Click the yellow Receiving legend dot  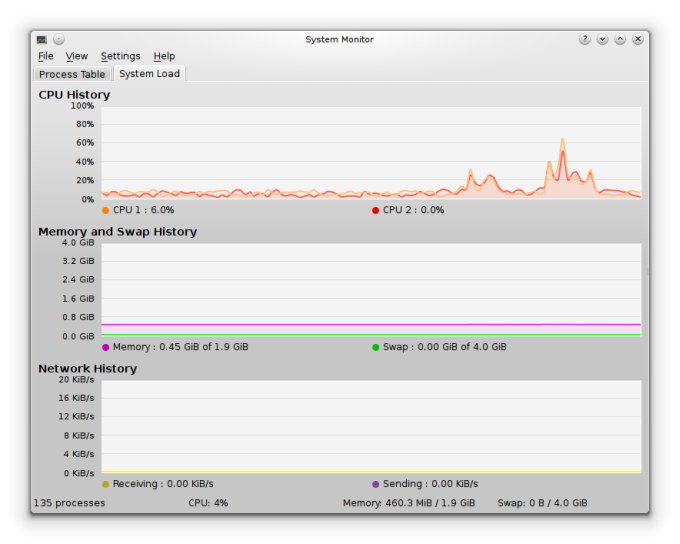tap(105, 484)
